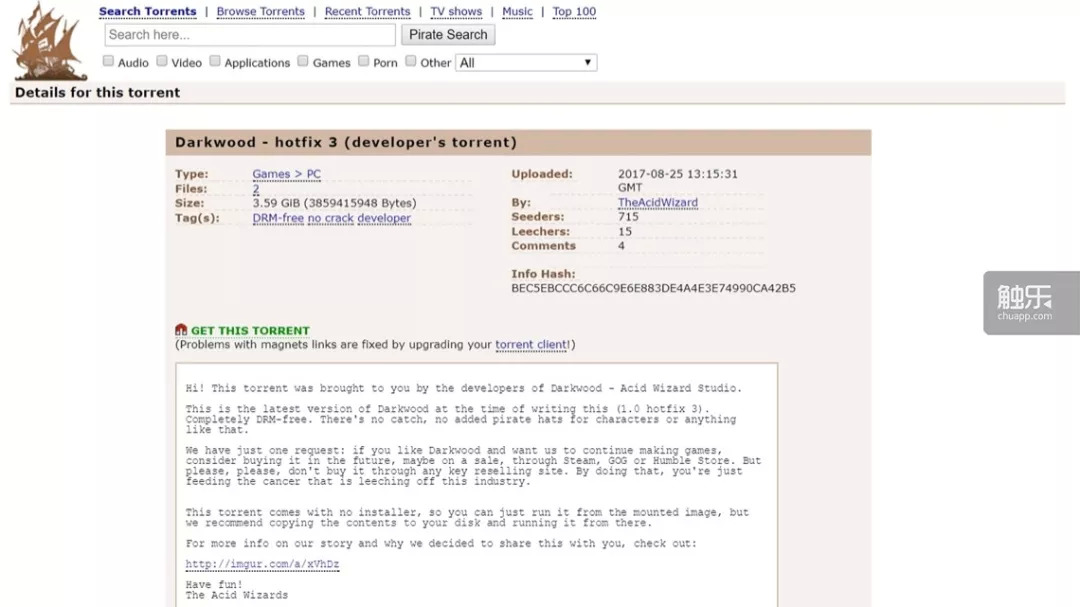Enable the Video checkbox
Viewport: 1080px width, 607px height.
tap(162, 61)
